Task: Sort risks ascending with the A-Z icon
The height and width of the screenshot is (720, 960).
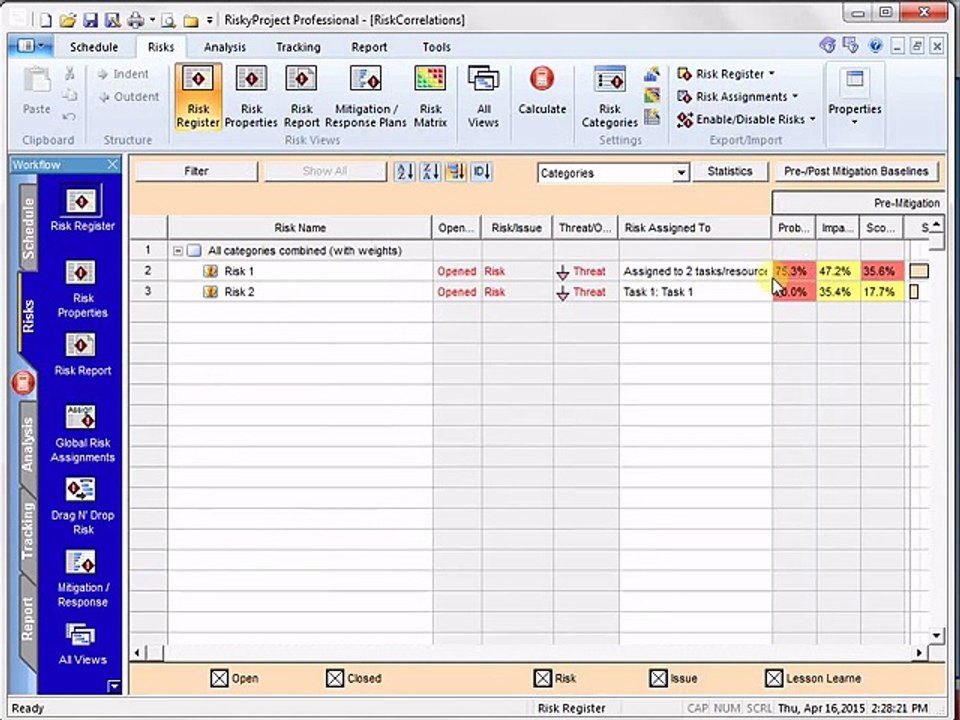Action: point(404,171)
